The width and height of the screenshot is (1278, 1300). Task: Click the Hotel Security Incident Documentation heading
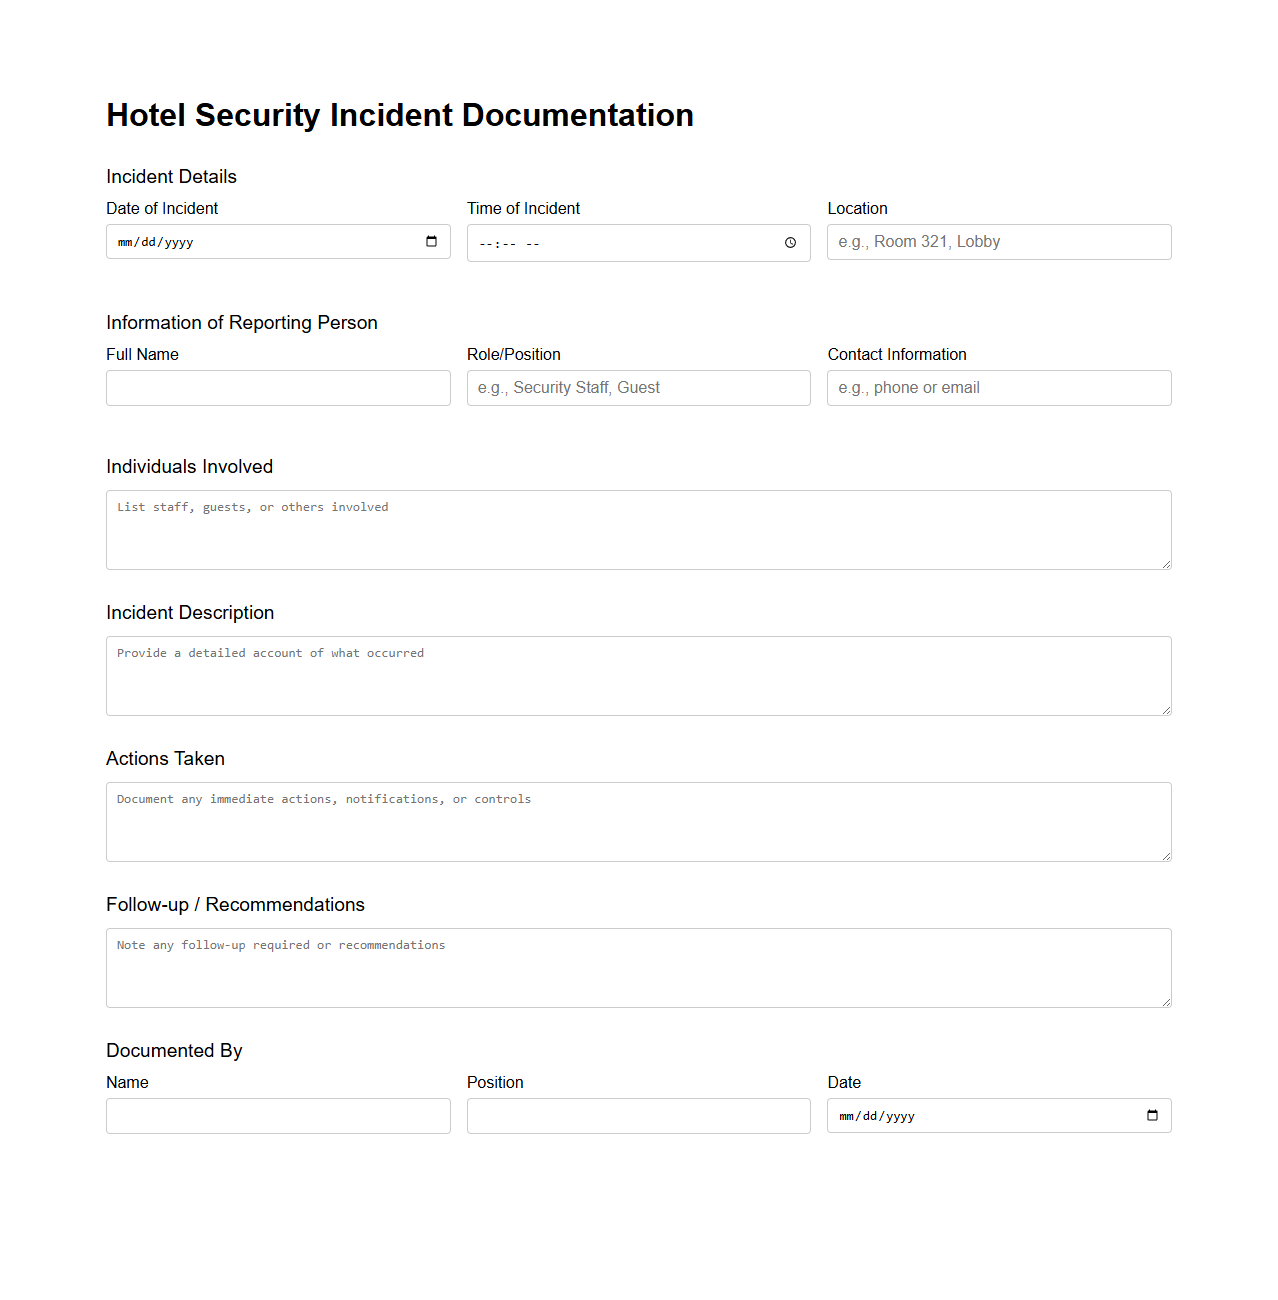click(x=399, y=115)
